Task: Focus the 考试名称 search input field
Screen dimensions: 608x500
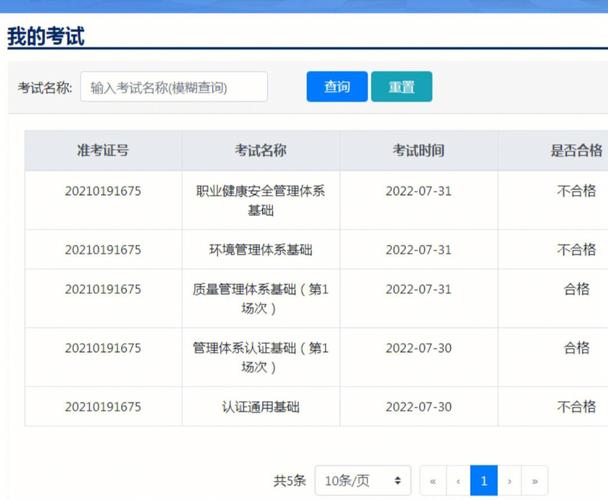Action: coord(174,87)
